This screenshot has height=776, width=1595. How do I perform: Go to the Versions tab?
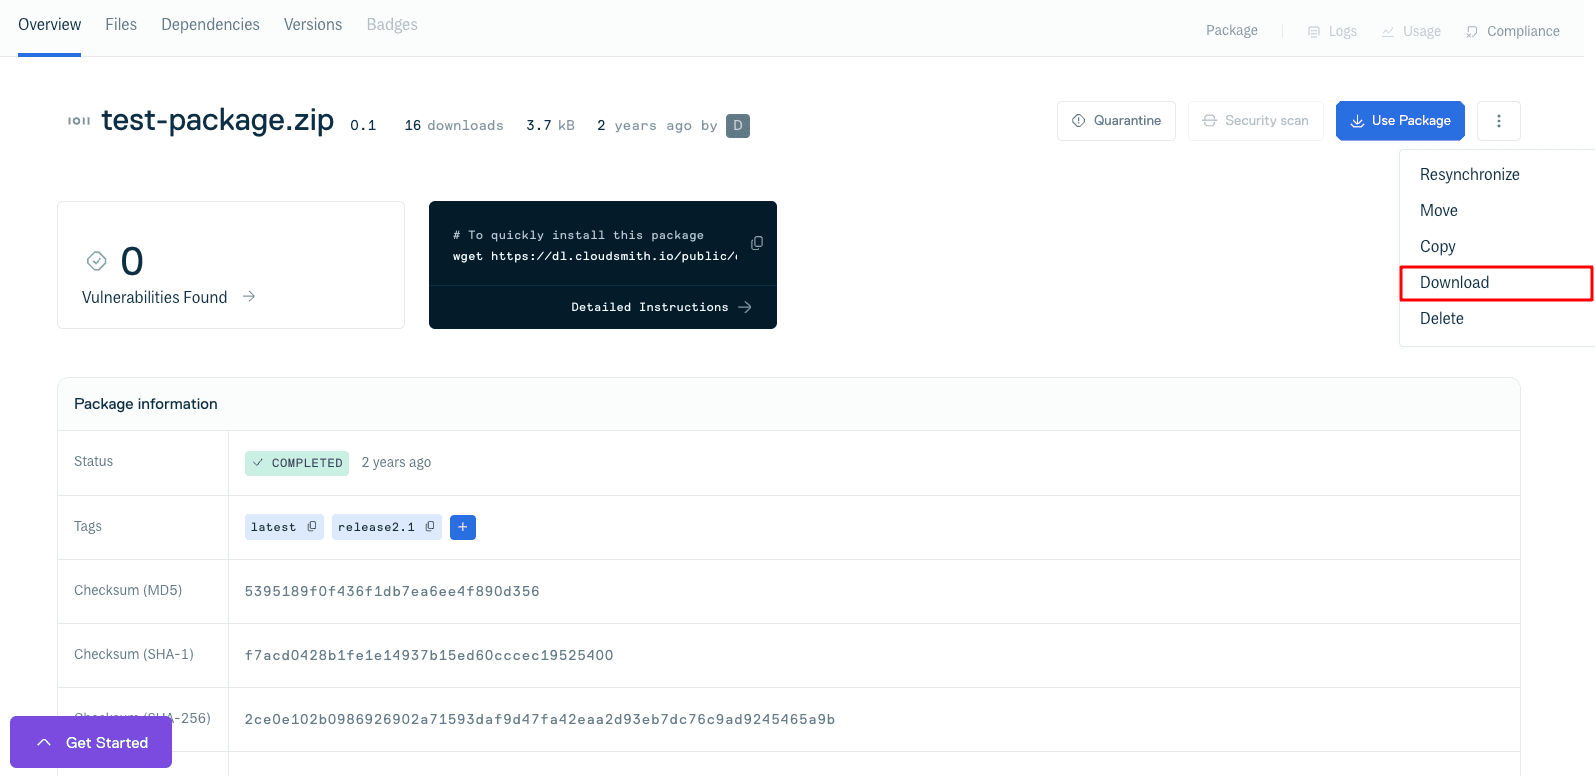pyautogui.click(x=313, y=25)
